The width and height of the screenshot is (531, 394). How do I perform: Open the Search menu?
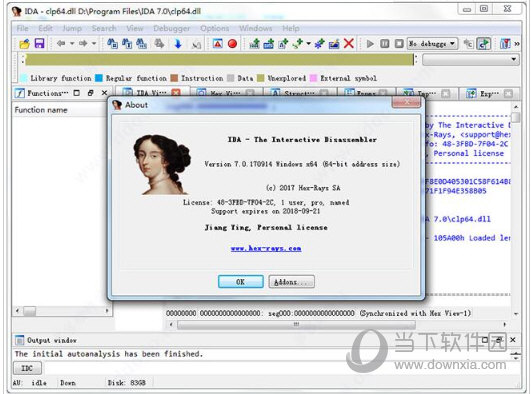(104, 28)
